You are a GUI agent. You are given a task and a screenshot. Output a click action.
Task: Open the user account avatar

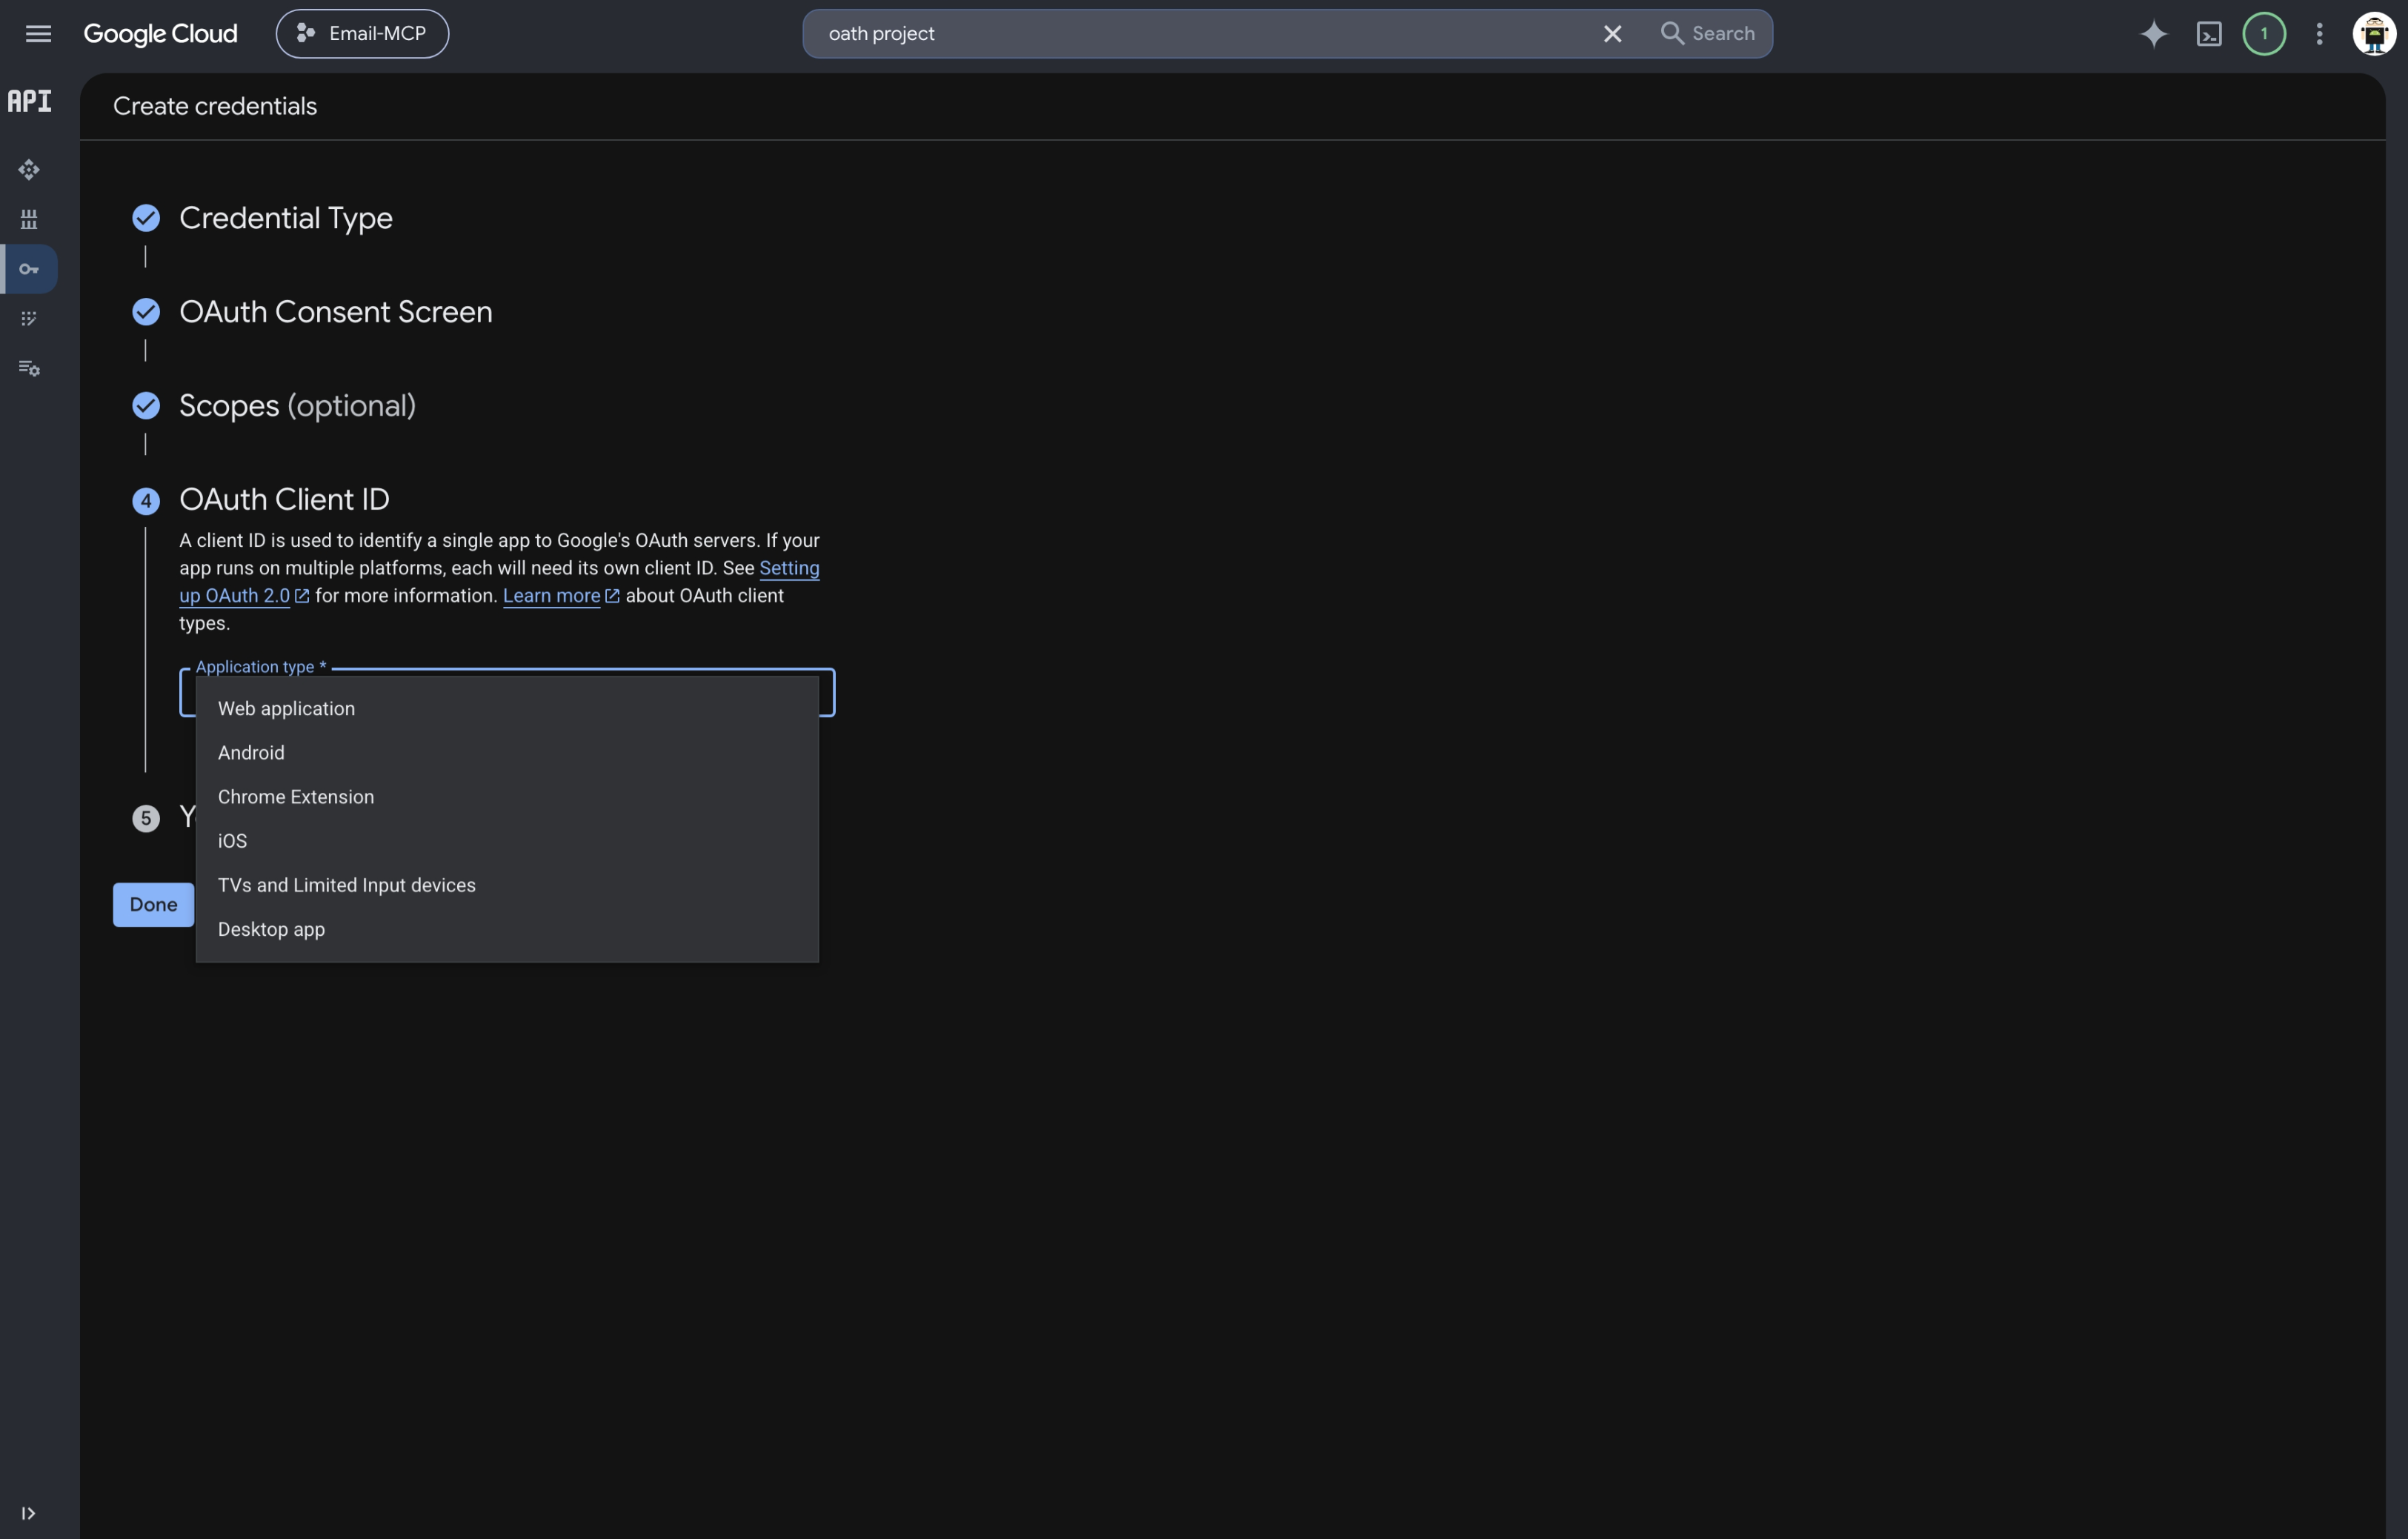2373,34
